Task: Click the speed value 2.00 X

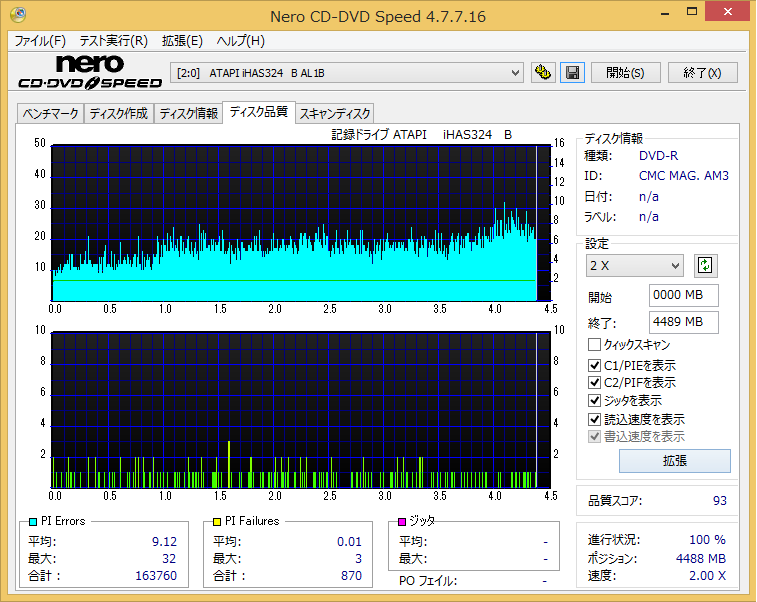Action: (707, 575)
